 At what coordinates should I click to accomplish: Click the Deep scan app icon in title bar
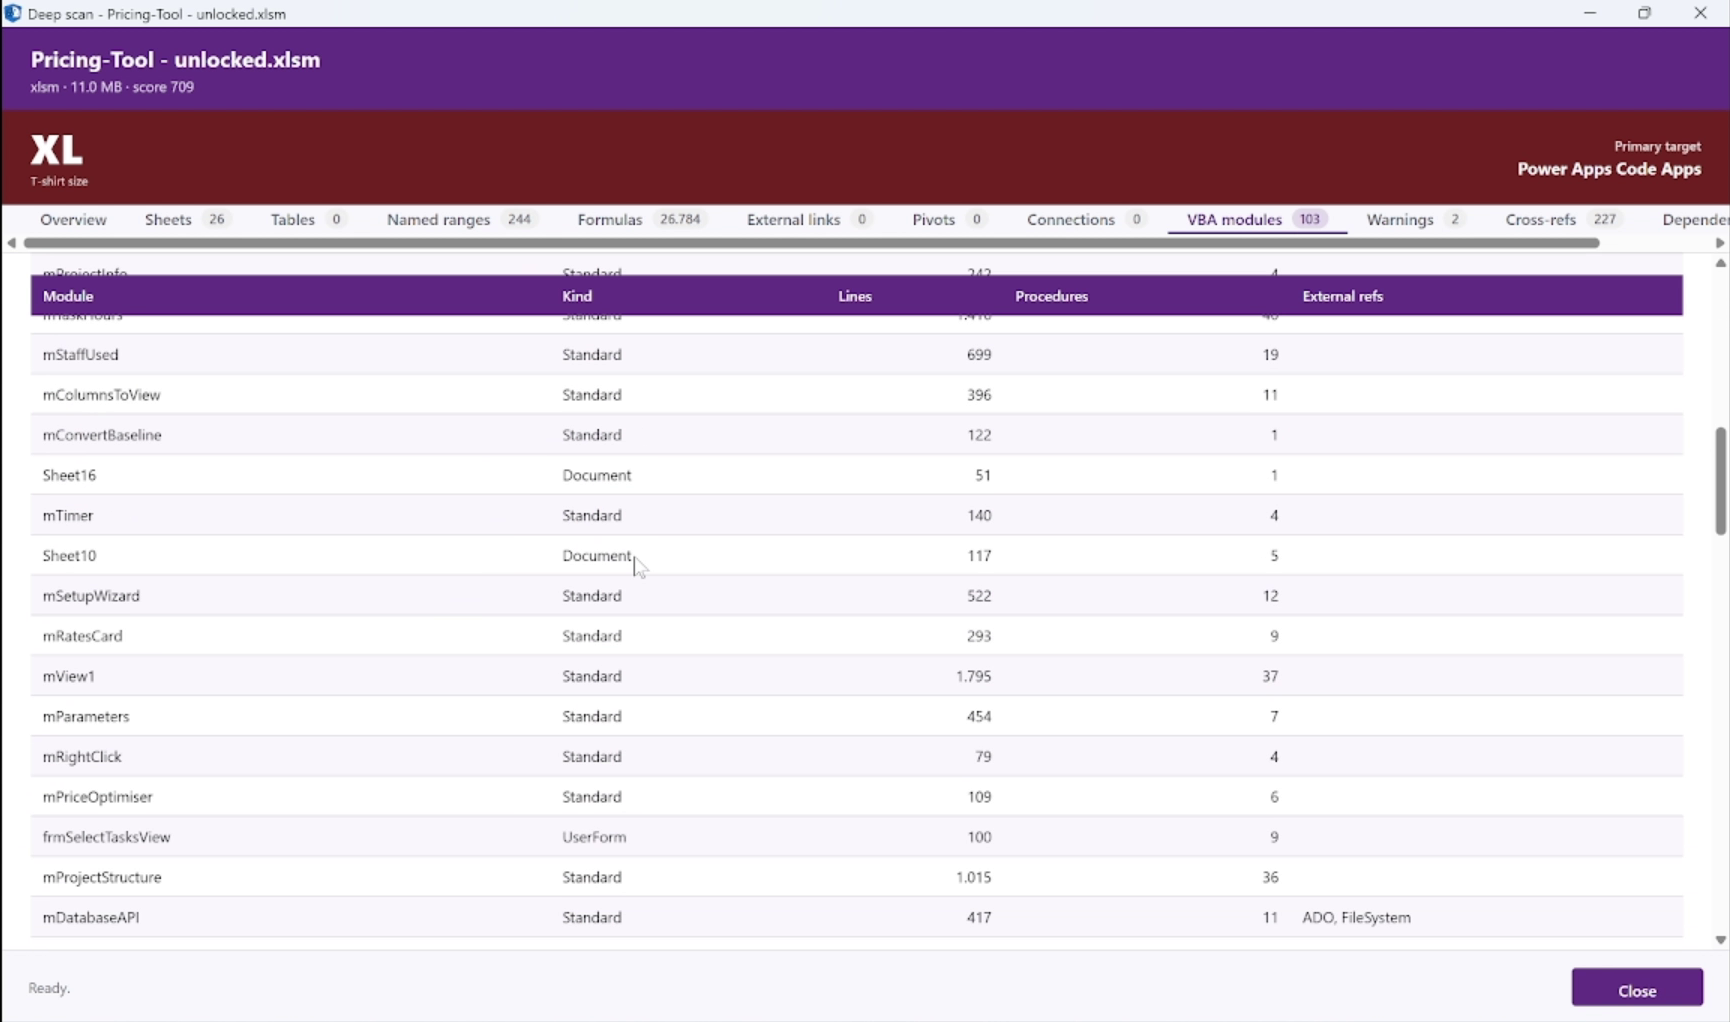tap(13, 13)
